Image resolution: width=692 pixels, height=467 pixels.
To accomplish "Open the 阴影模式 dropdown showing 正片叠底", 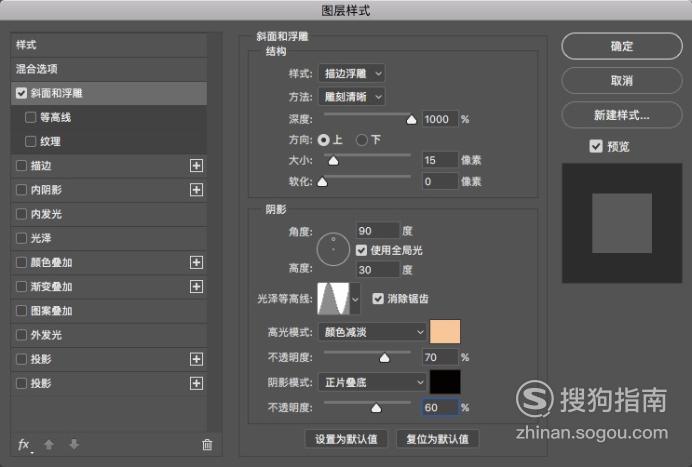I will click(x=372, y=382).
